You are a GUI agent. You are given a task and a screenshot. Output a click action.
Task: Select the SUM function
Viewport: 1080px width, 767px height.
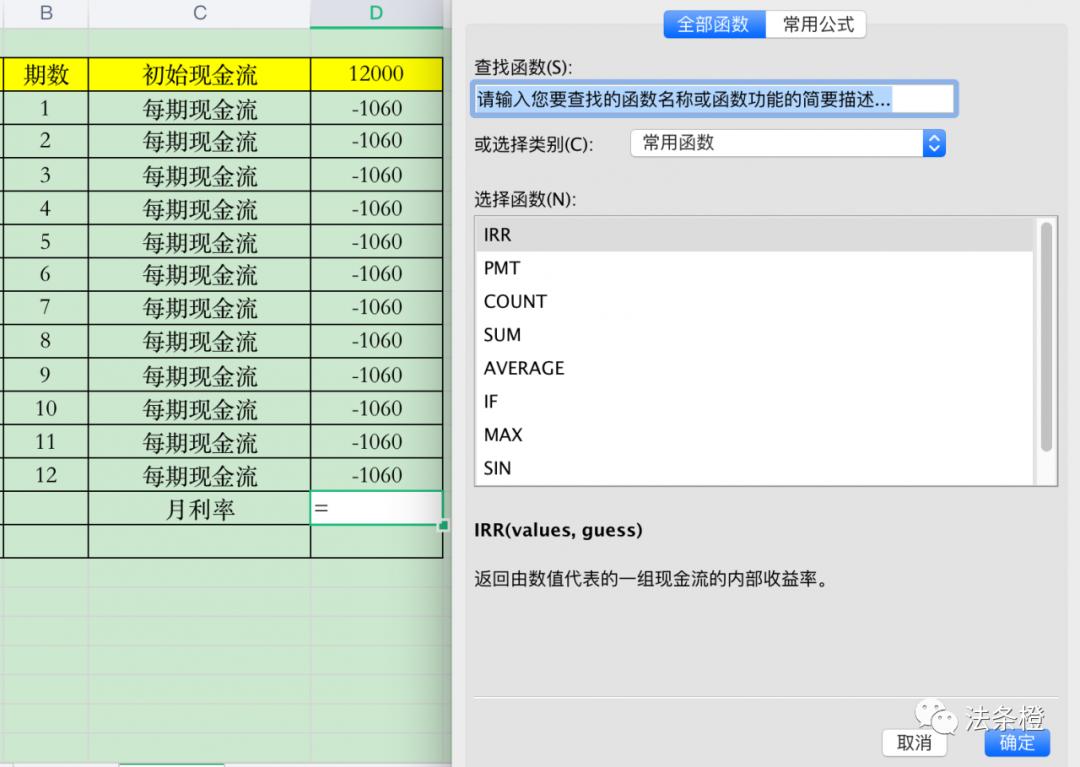pyautogui.click(x=502, y=334)
